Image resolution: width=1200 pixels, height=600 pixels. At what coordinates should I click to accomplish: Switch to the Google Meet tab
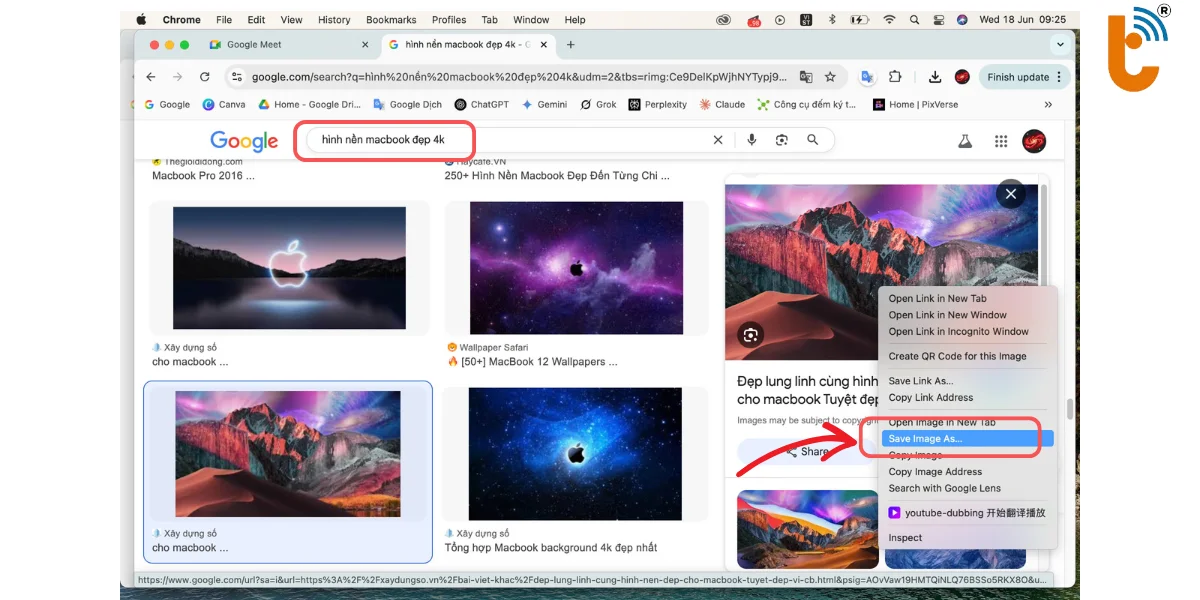pos(254,45)
